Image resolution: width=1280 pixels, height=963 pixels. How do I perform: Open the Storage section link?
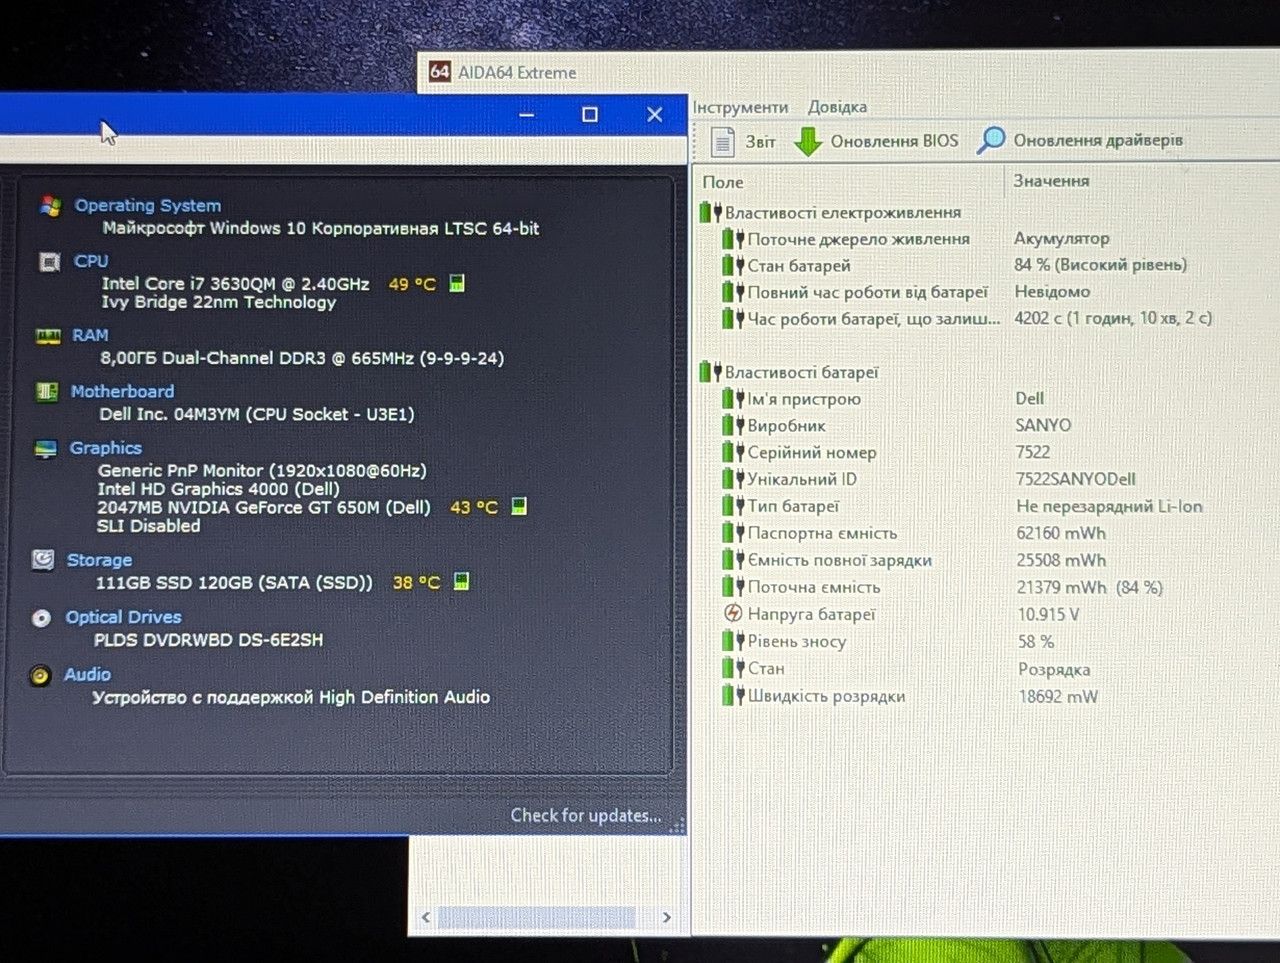pos(99,560)
